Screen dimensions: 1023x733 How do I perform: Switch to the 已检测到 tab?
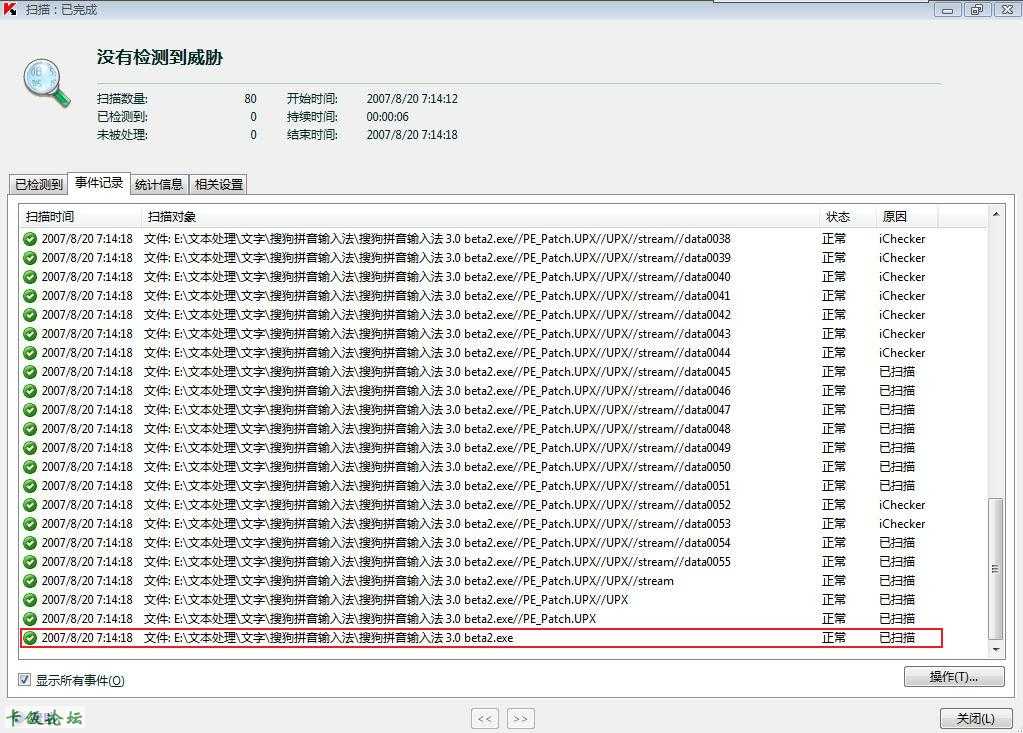38,185
